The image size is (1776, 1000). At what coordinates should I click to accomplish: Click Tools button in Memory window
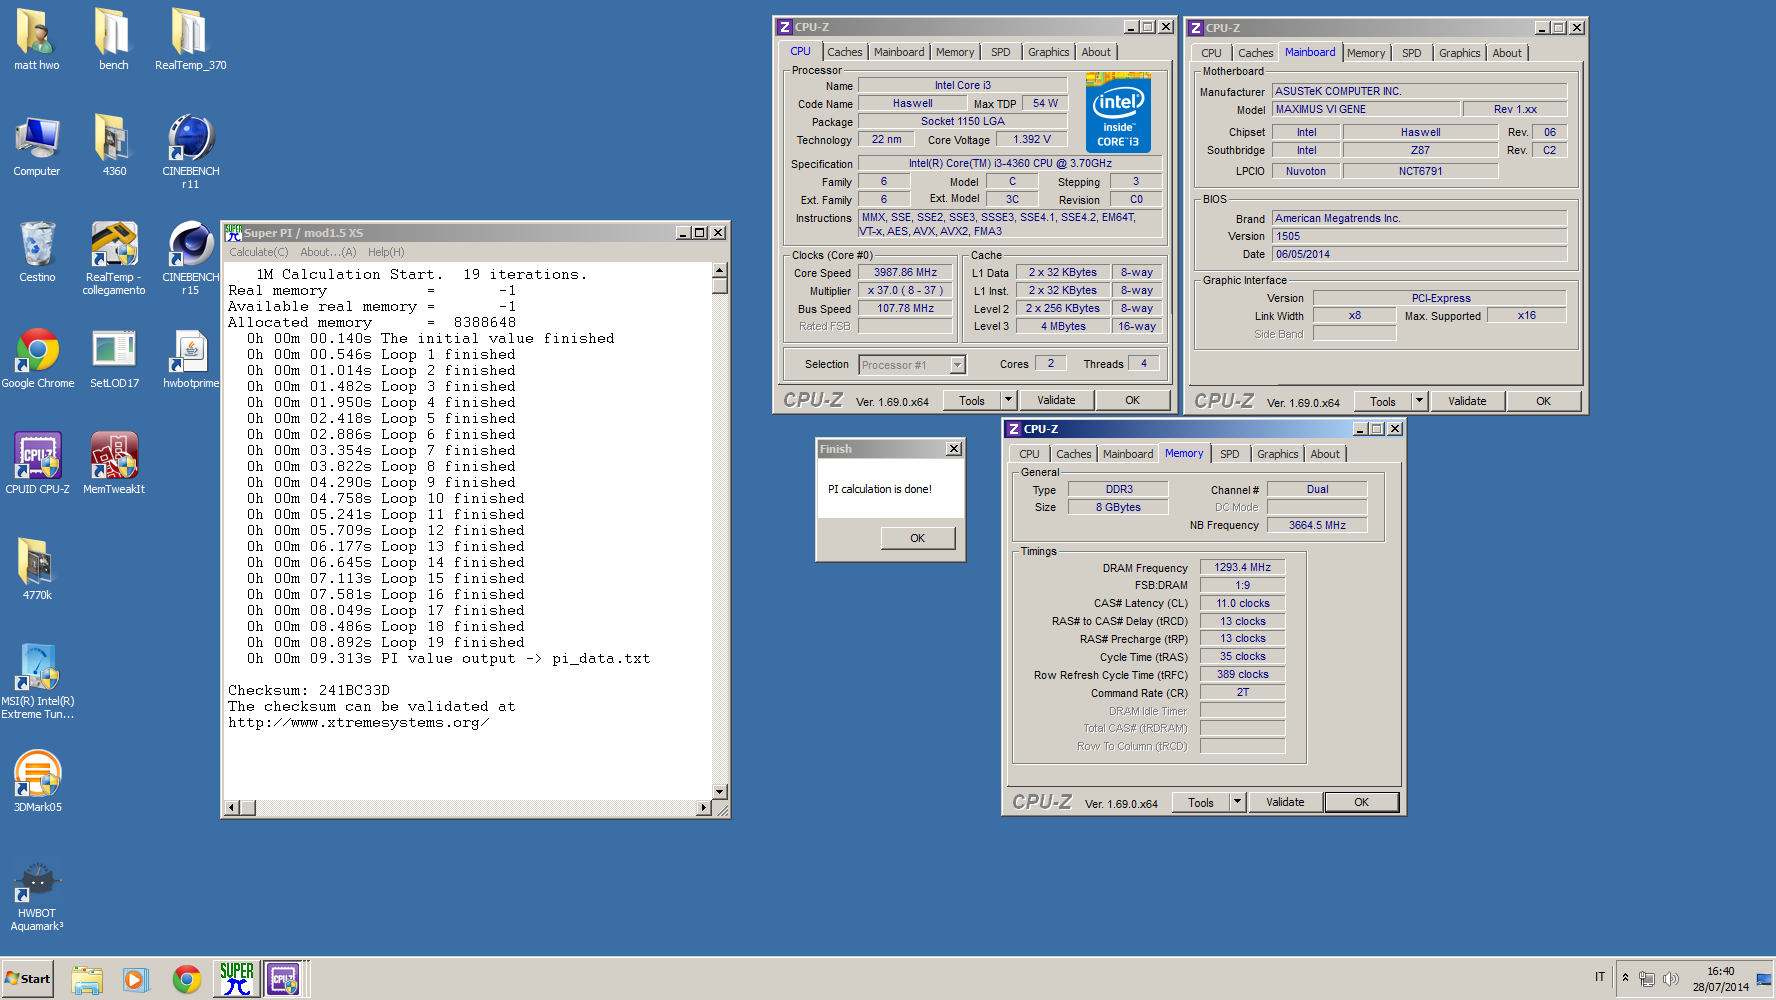click(1201, 802)
